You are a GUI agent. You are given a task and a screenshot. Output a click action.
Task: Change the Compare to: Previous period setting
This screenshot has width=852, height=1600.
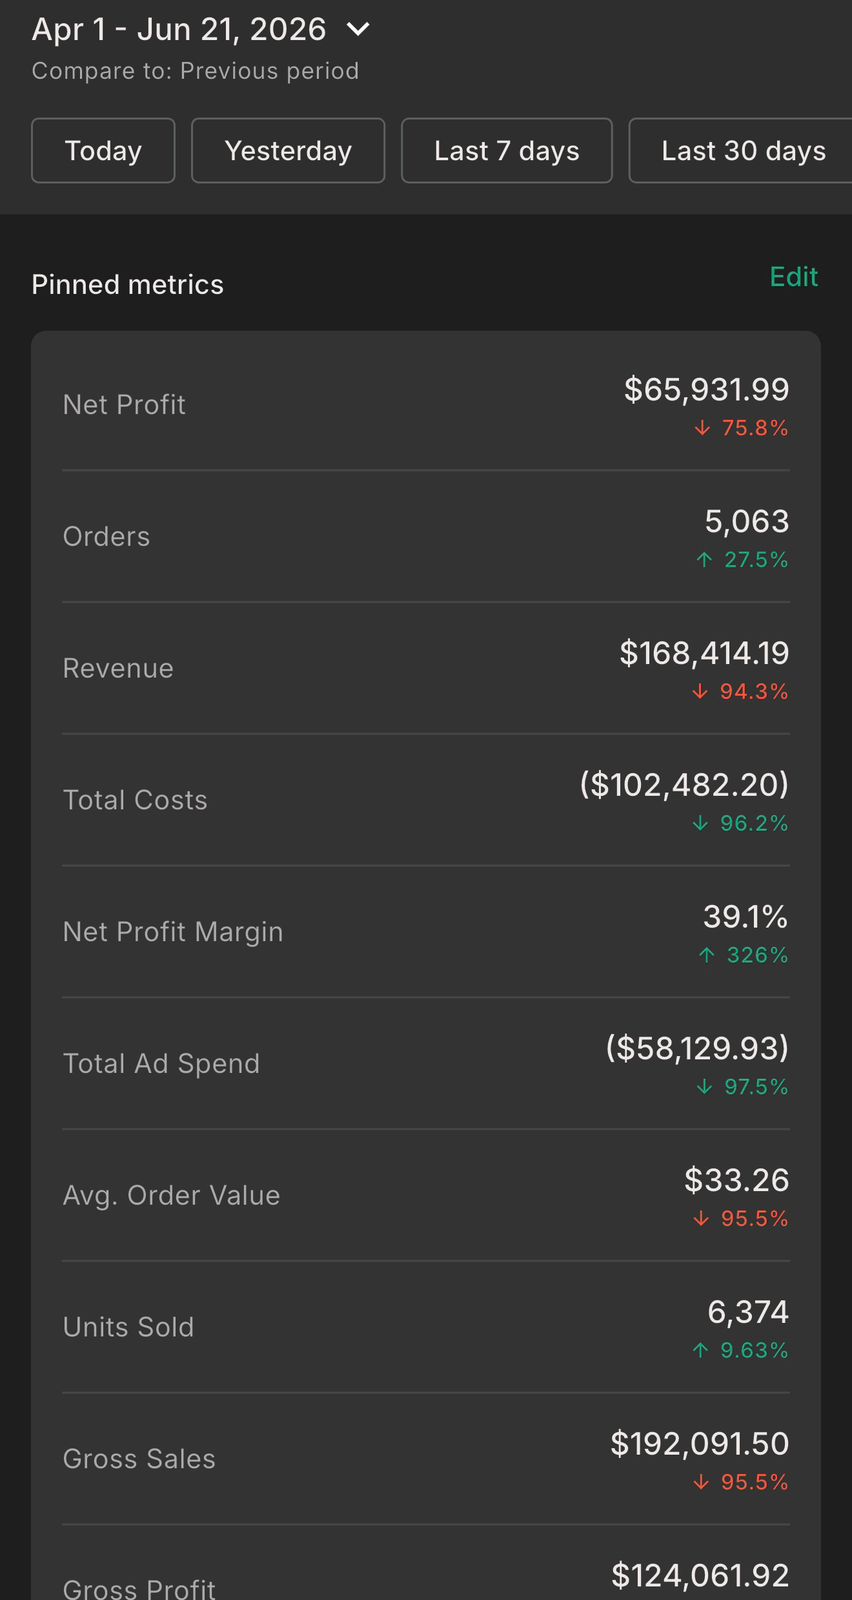tap(195, 71)
